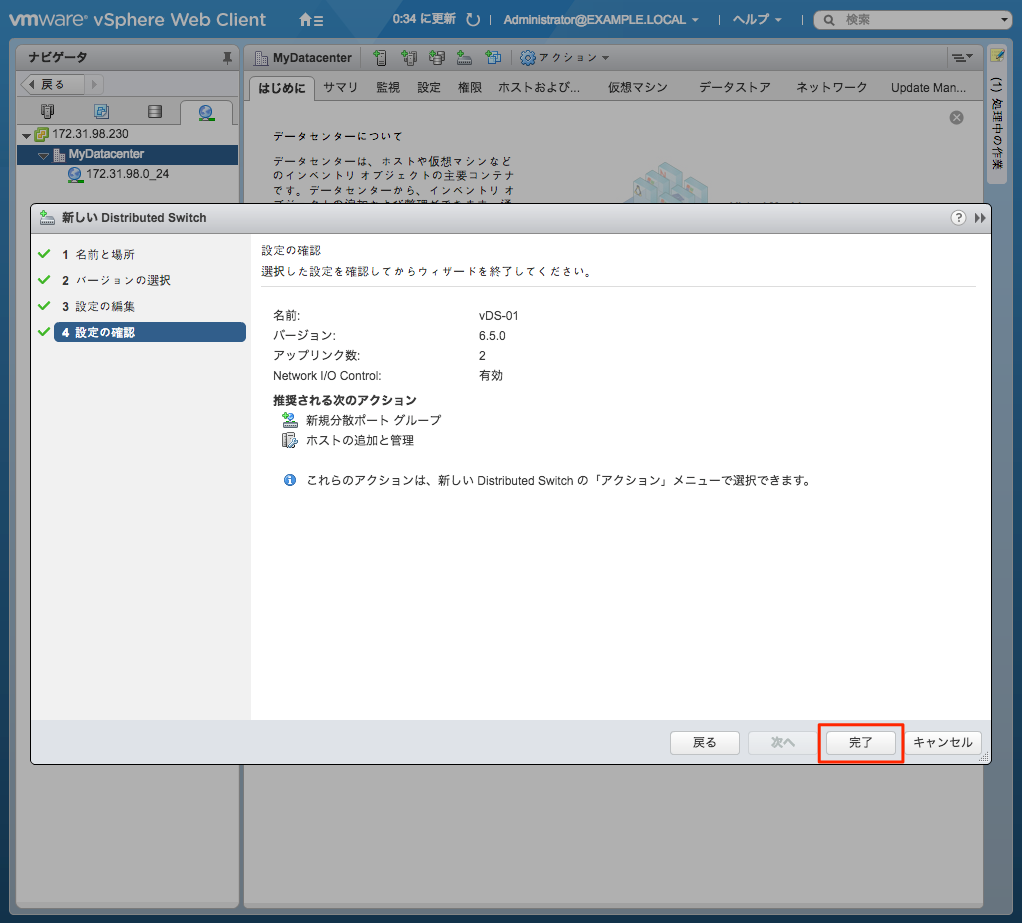Click the refresh icon near 0:34 に更新
This screenshot has height=923, width=1022.
[x=473, y=20]
